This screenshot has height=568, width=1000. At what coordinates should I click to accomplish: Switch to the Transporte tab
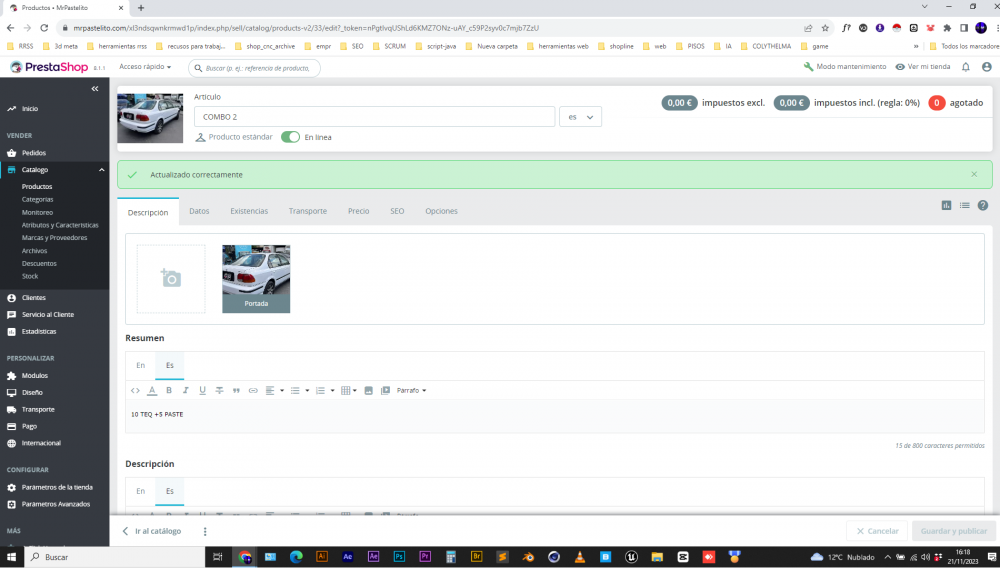point(307,211)
